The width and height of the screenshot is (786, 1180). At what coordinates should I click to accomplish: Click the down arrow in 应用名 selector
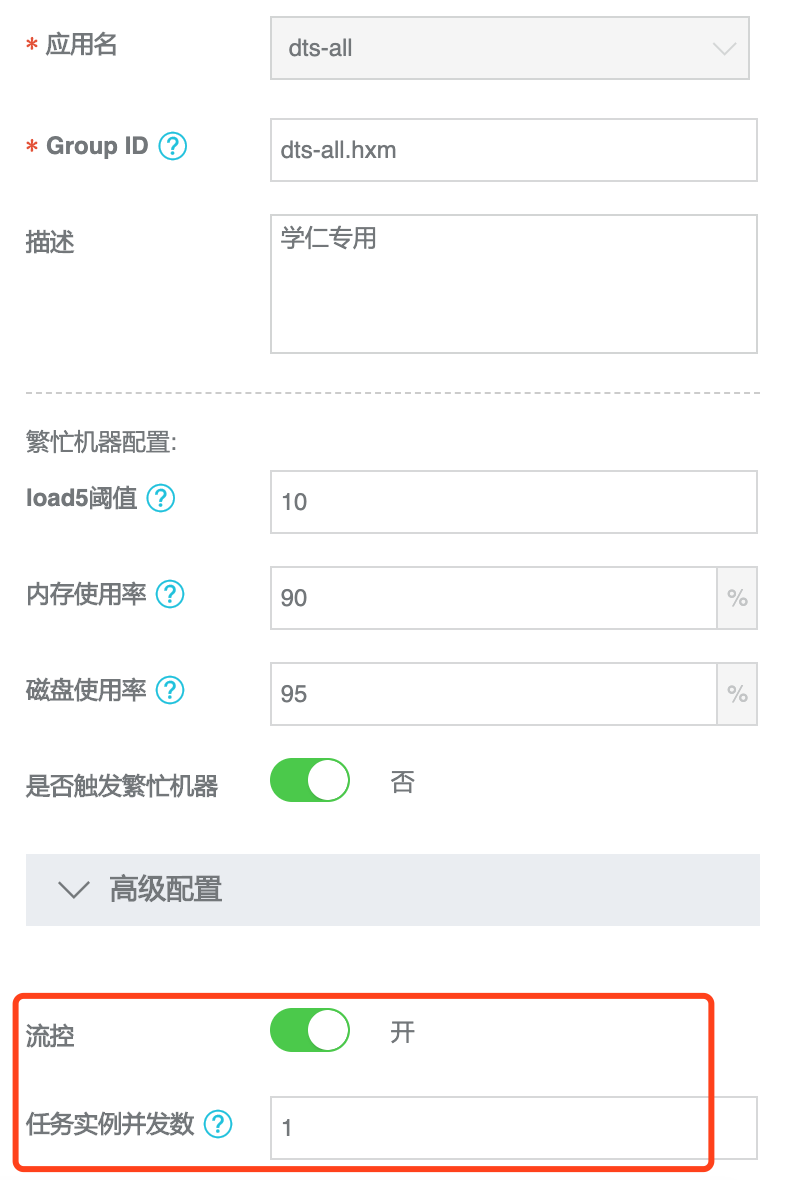724,48
